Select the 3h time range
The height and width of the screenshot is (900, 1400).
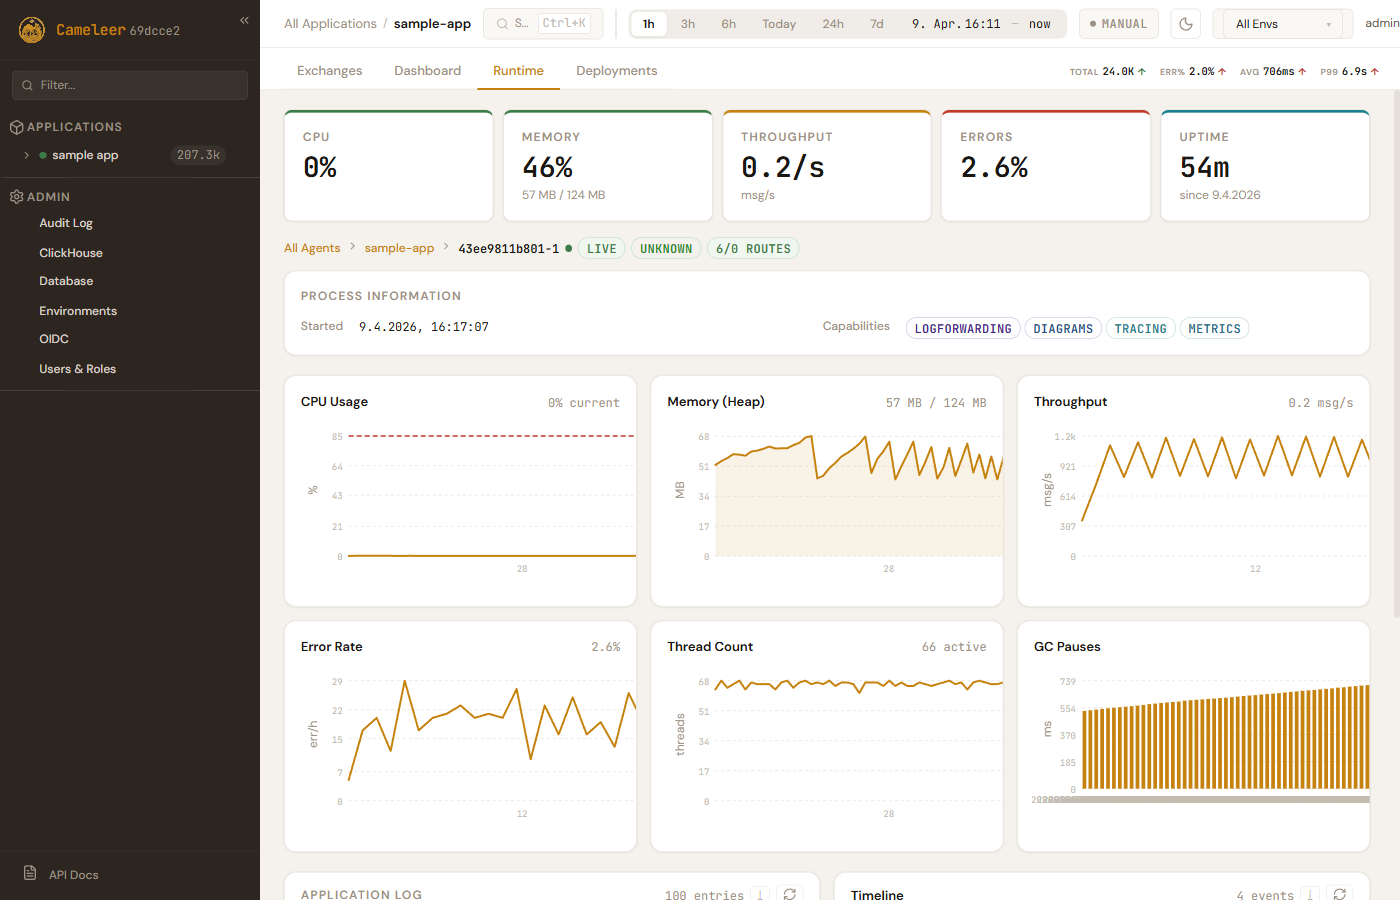point(688,24)
